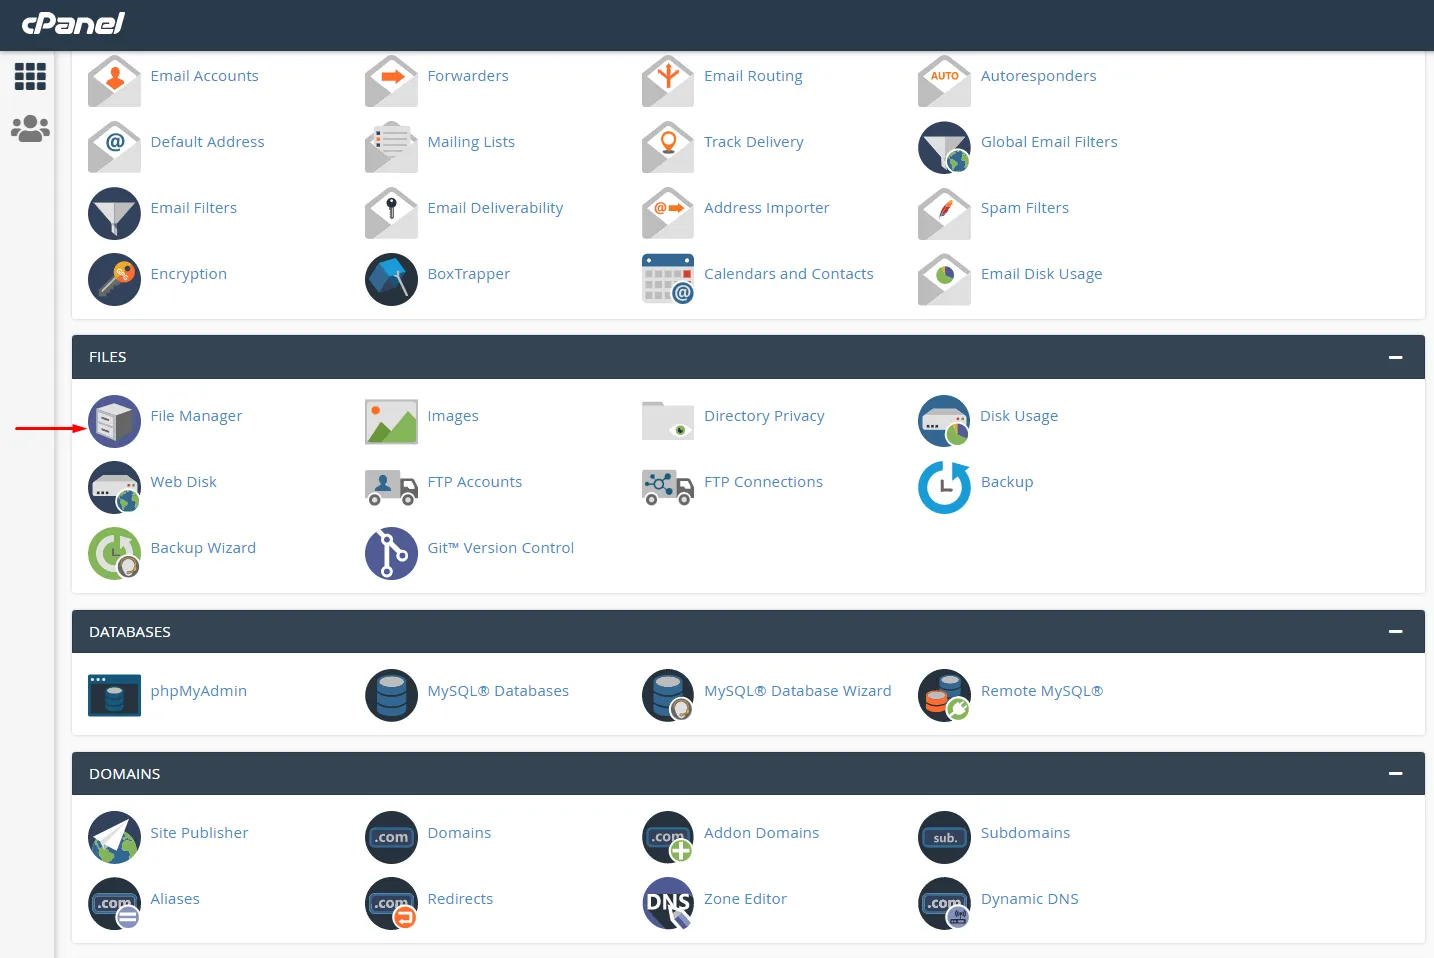Open the BoxTrapper icon

(391, 279)
